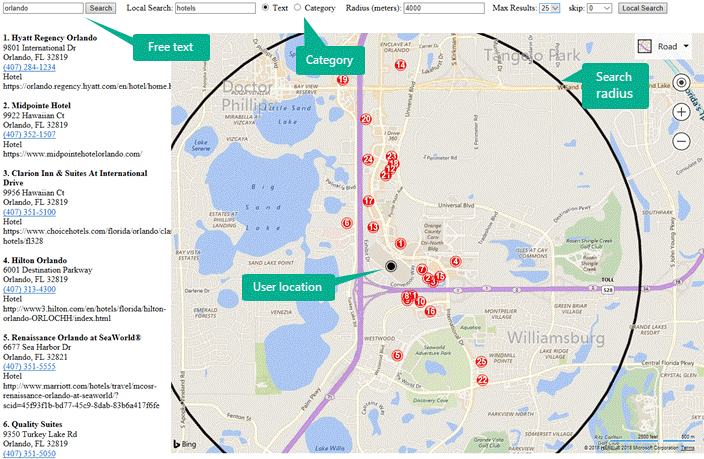Click map pushpin number 13

[x=373, y=227]
